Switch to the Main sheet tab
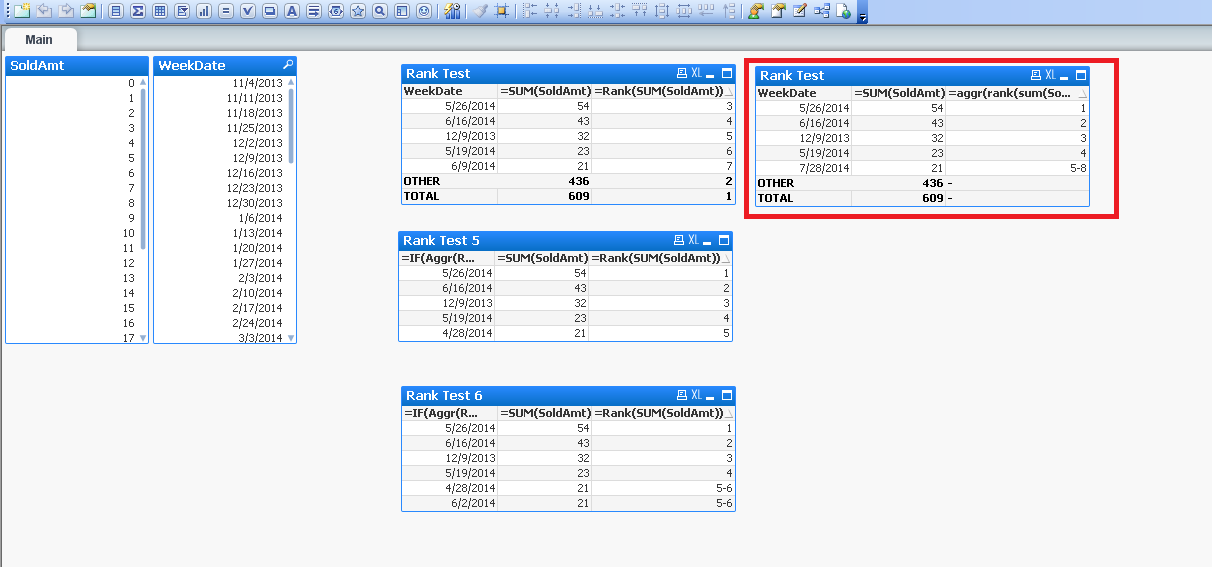1212x567 pixels. click(x=39, y=39)
